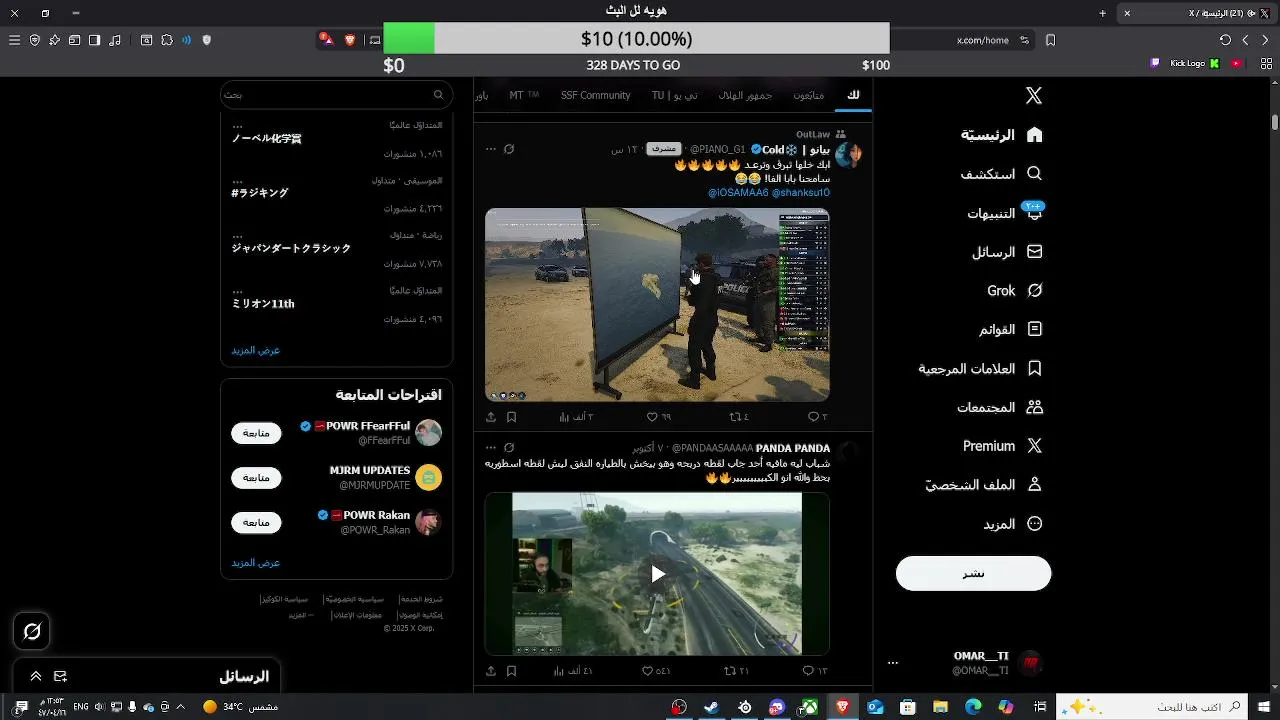
Task: Share the PIANO_G1 post
Action: pyautogui.click(x=491, y=417)
